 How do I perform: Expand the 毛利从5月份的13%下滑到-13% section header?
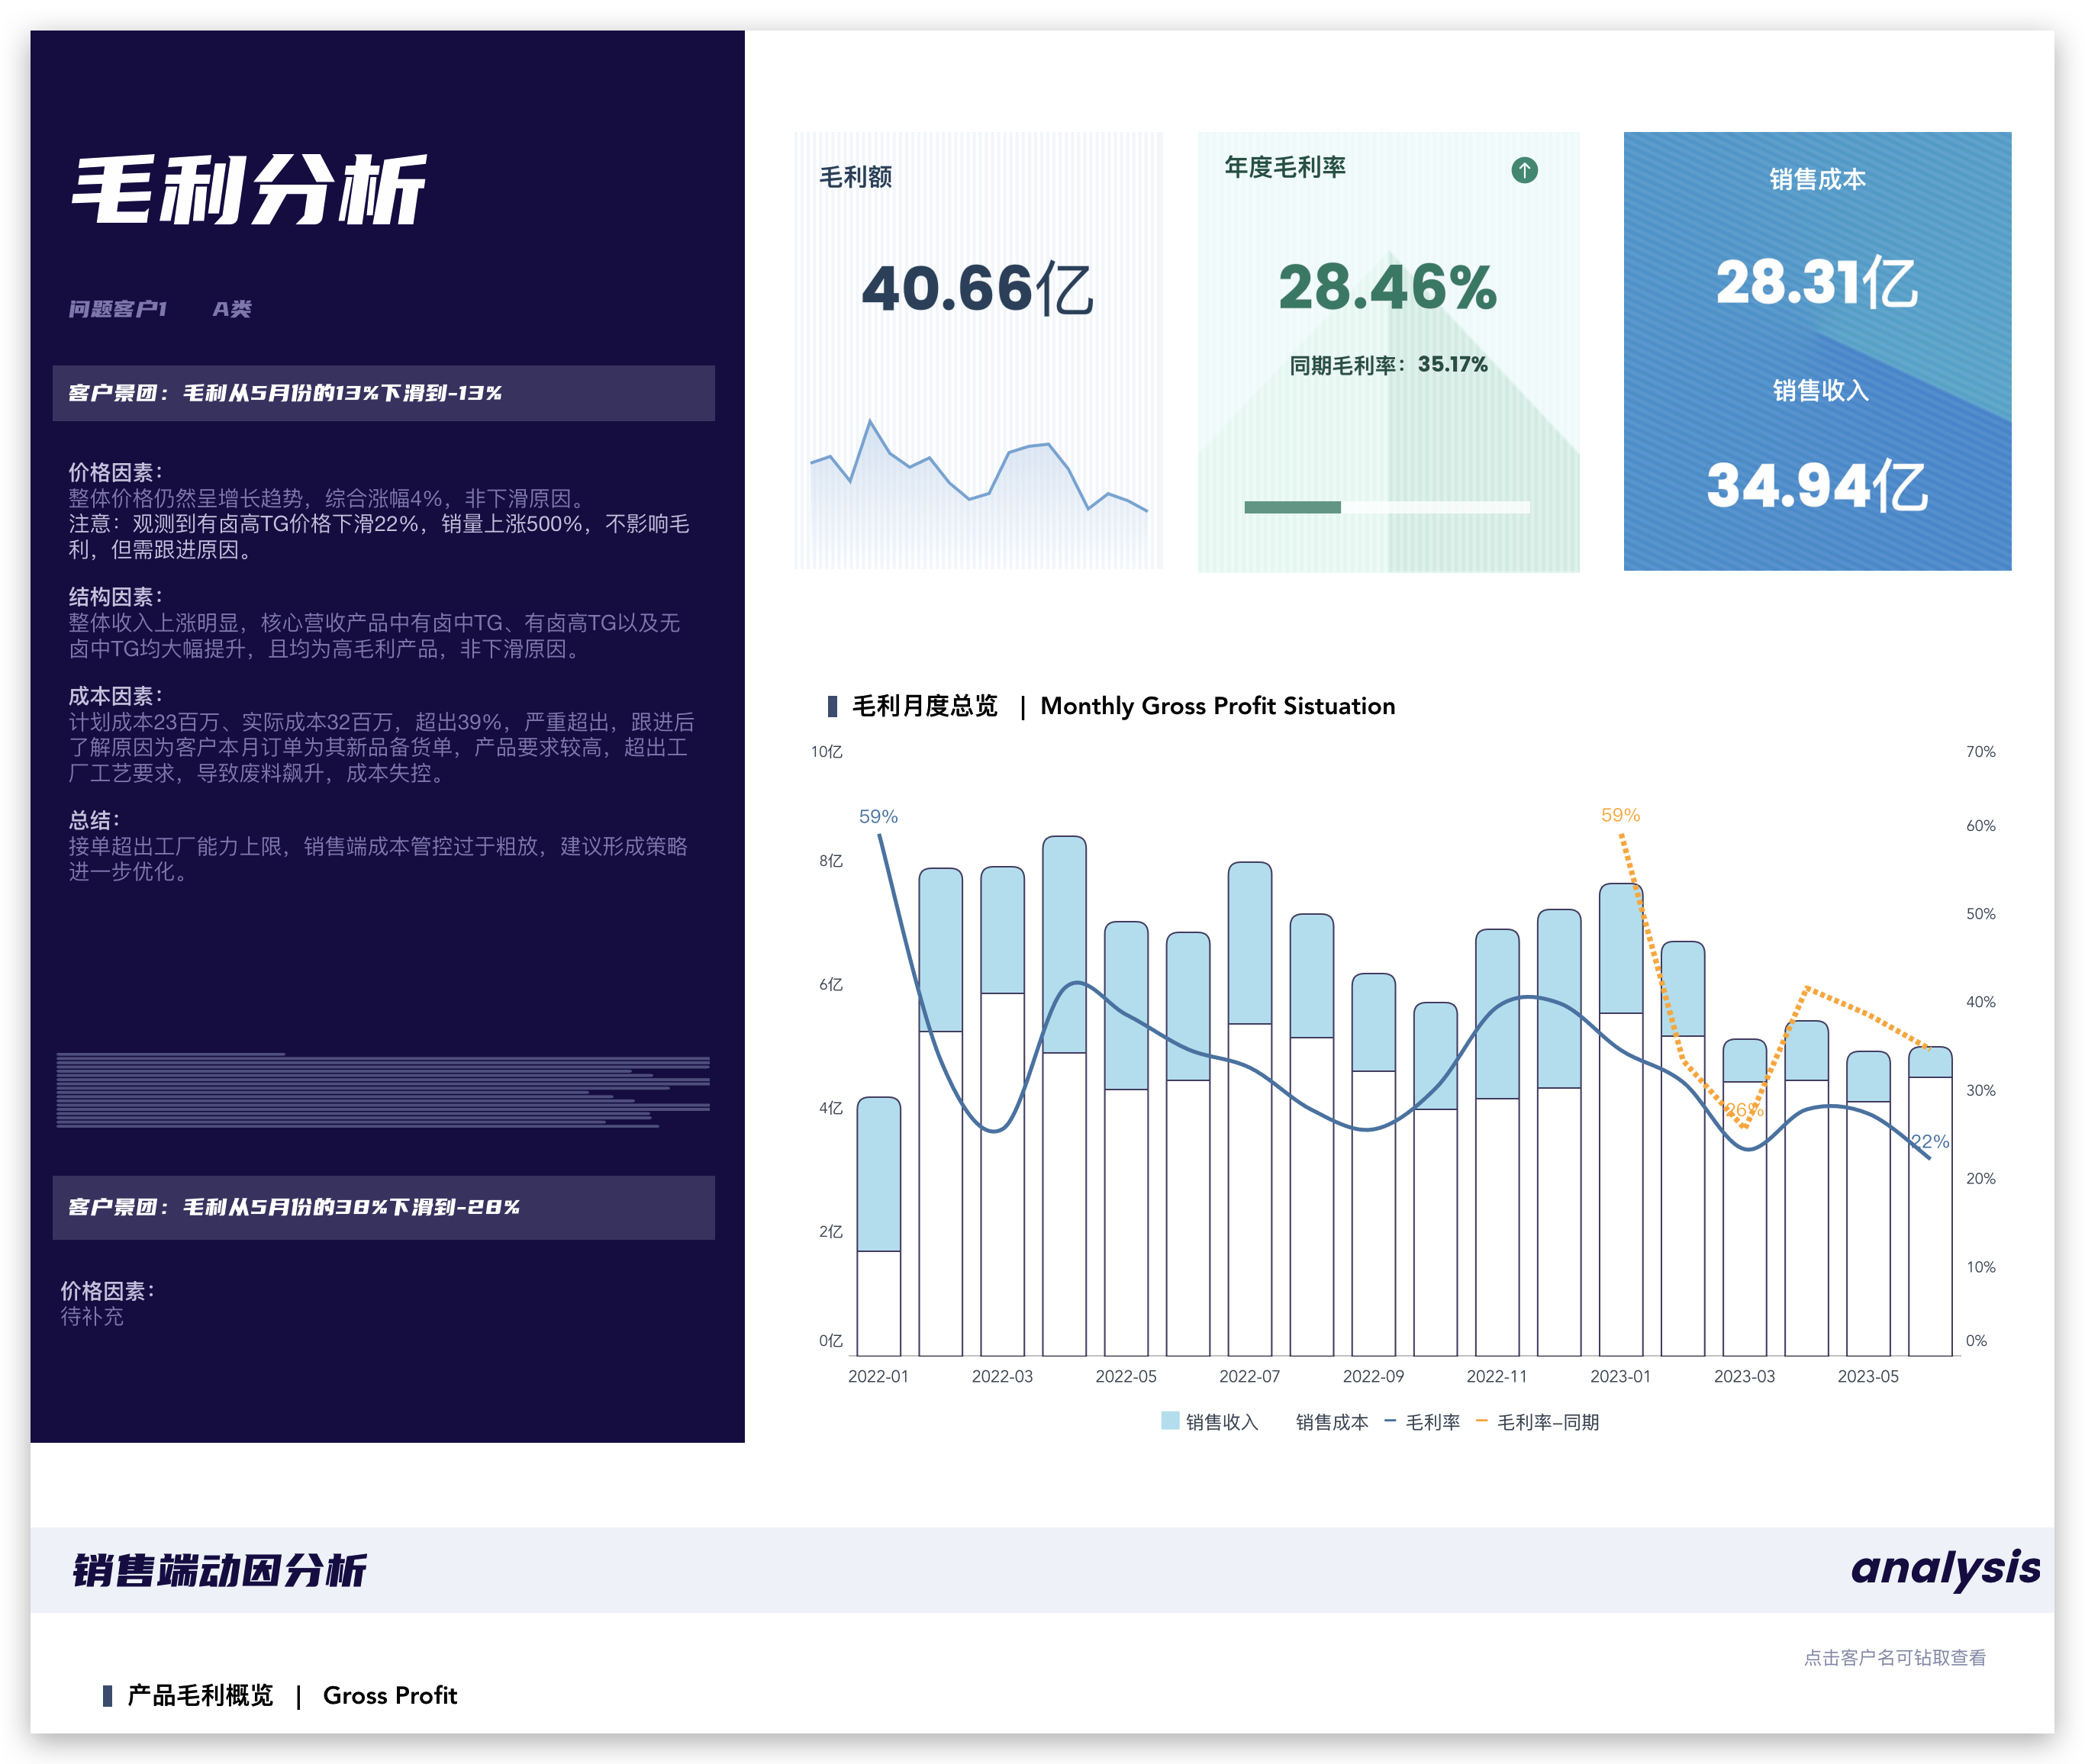(383, 393)
